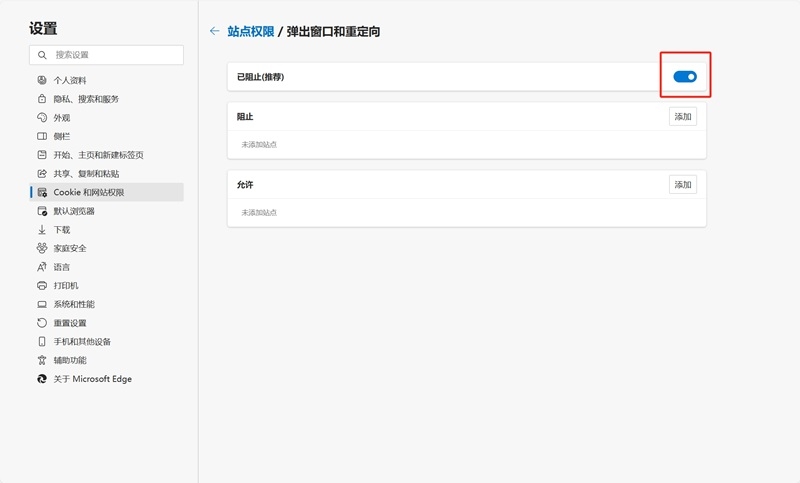The width and height of the screenshot is (800, 483).
Task: Open 关于 Microsoft Edge page
Action: 106,379
